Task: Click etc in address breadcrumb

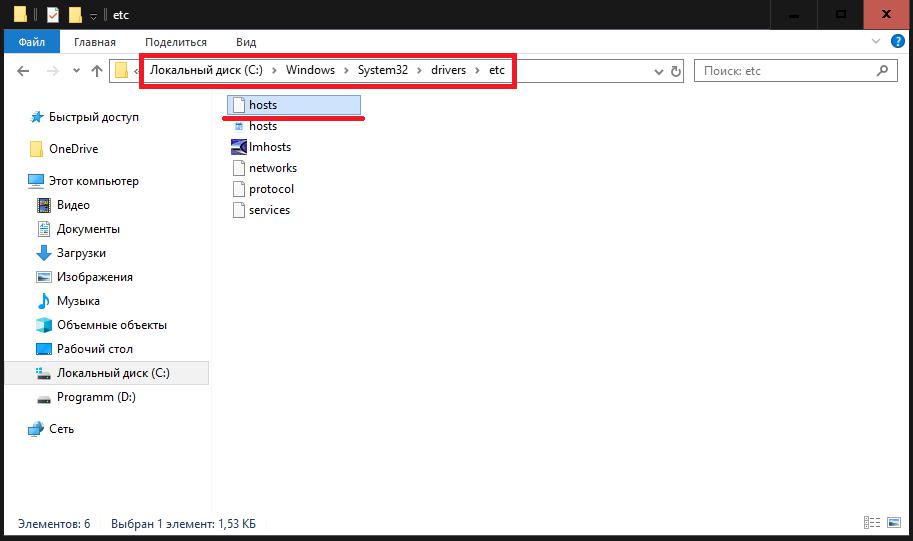Action: click(497, 70)
